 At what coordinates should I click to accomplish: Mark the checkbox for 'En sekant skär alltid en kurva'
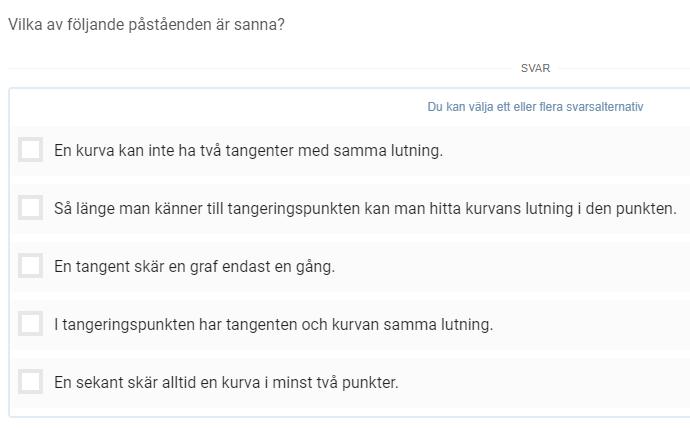click(30, 382)
